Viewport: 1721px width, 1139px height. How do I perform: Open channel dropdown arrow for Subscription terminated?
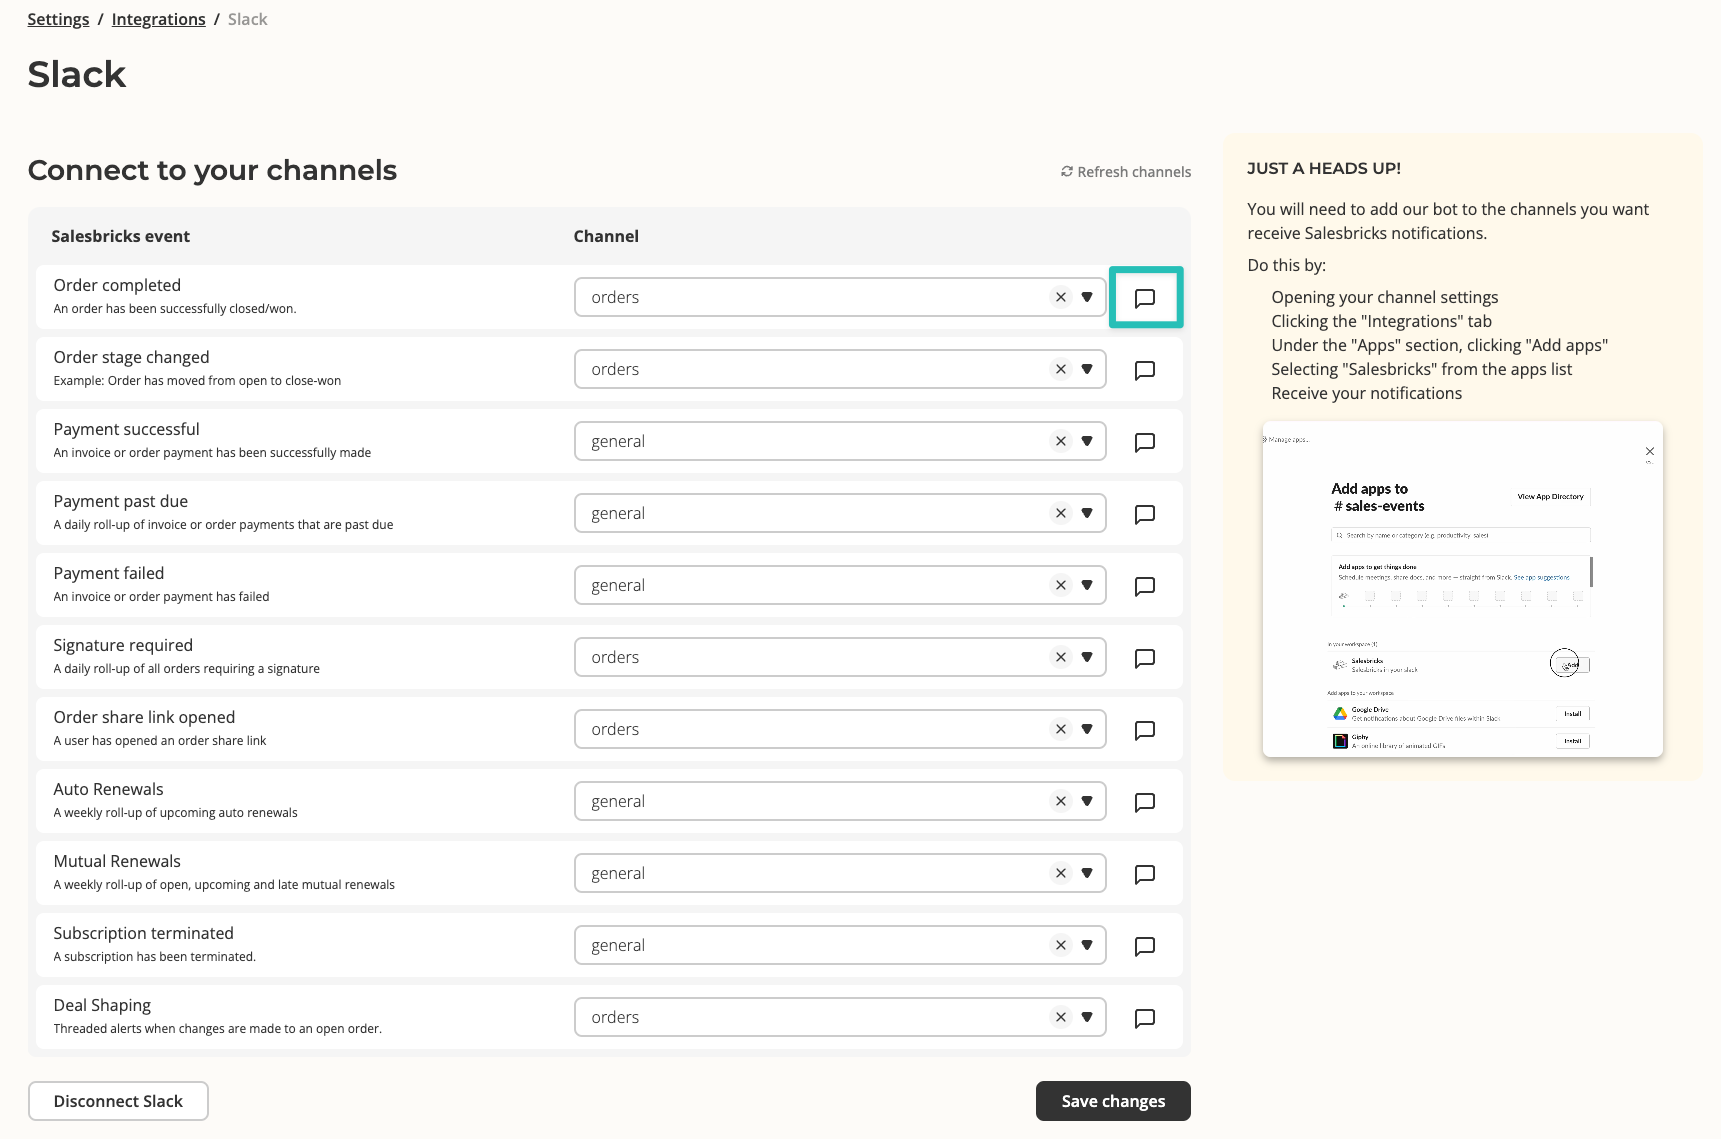(x=1087, y=945)
